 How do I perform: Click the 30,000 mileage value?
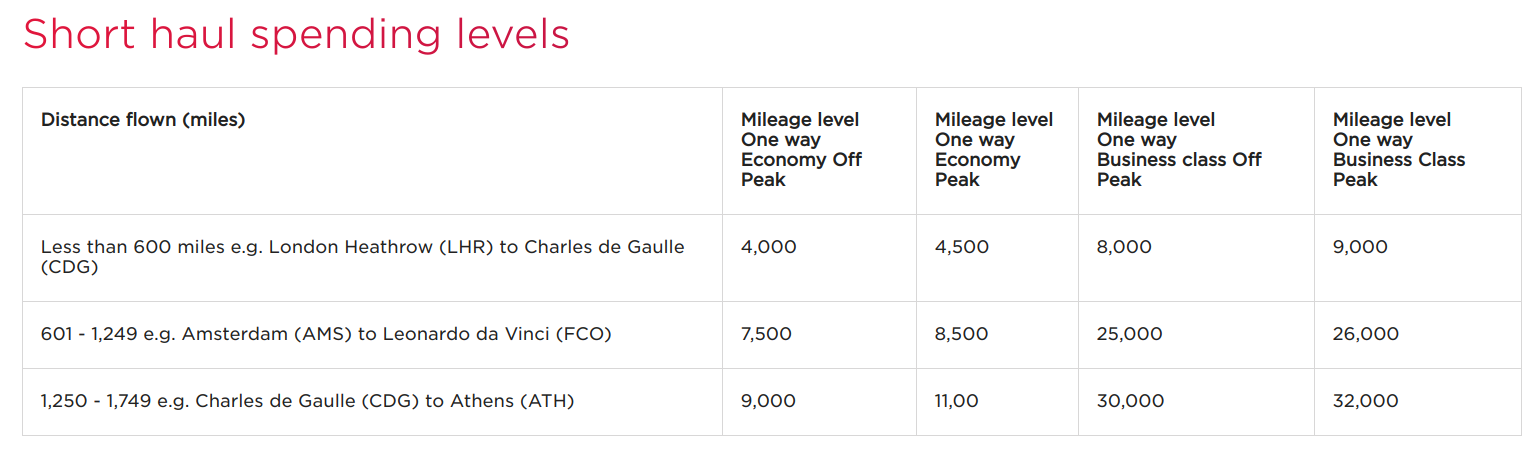[1130, 401]
